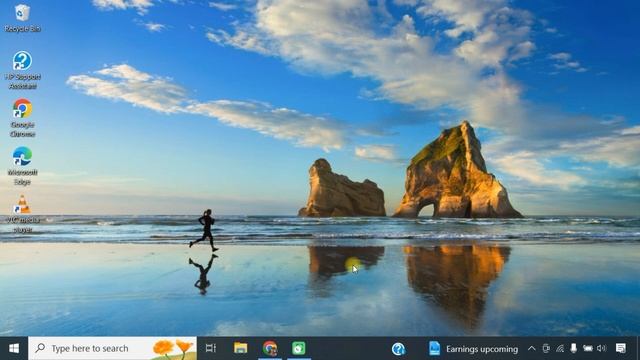Image resolution: width=640 pixels, height=360 pixels.
Task: Click the microphone tray icon
Action: point(573,348)
